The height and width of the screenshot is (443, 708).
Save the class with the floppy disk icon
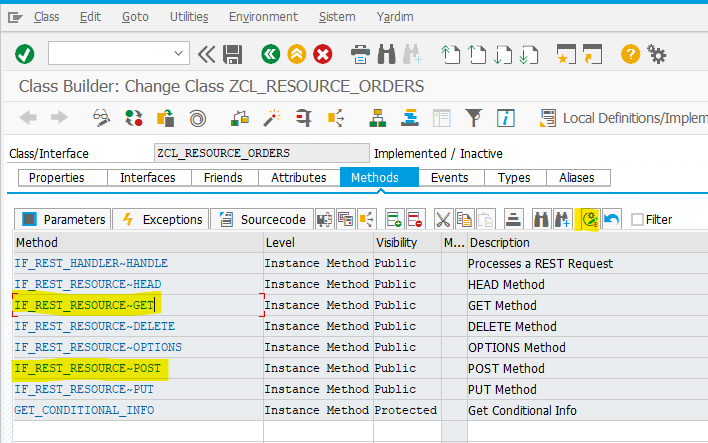click(233, 54)
